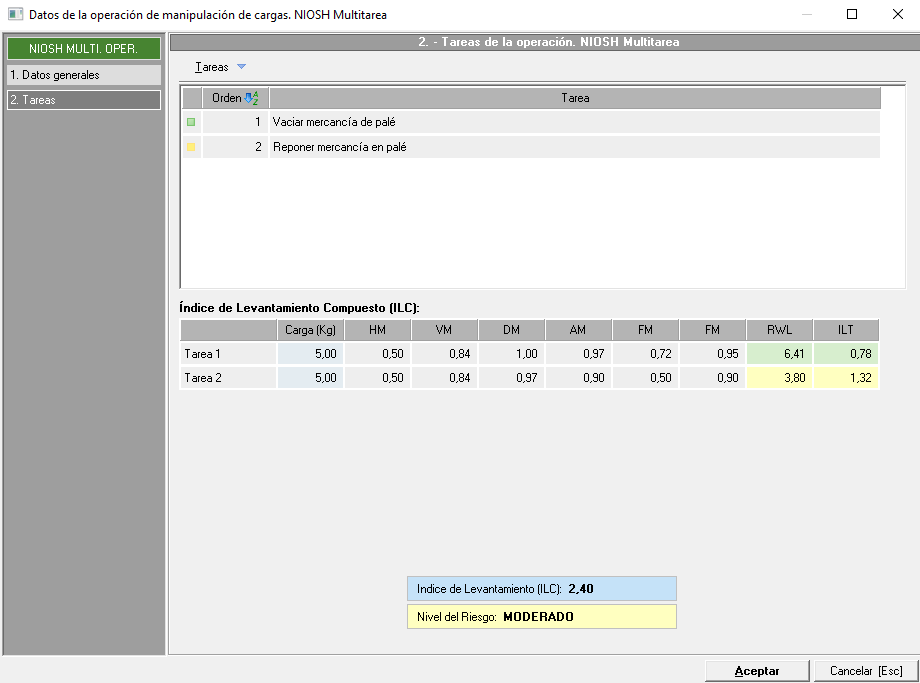Image resolution: width=920 pixels, height=683 pixels.
Task: Click Carga (Kg) value for Tarea 2
Action: pyautogui.click(x=310, y=378)
